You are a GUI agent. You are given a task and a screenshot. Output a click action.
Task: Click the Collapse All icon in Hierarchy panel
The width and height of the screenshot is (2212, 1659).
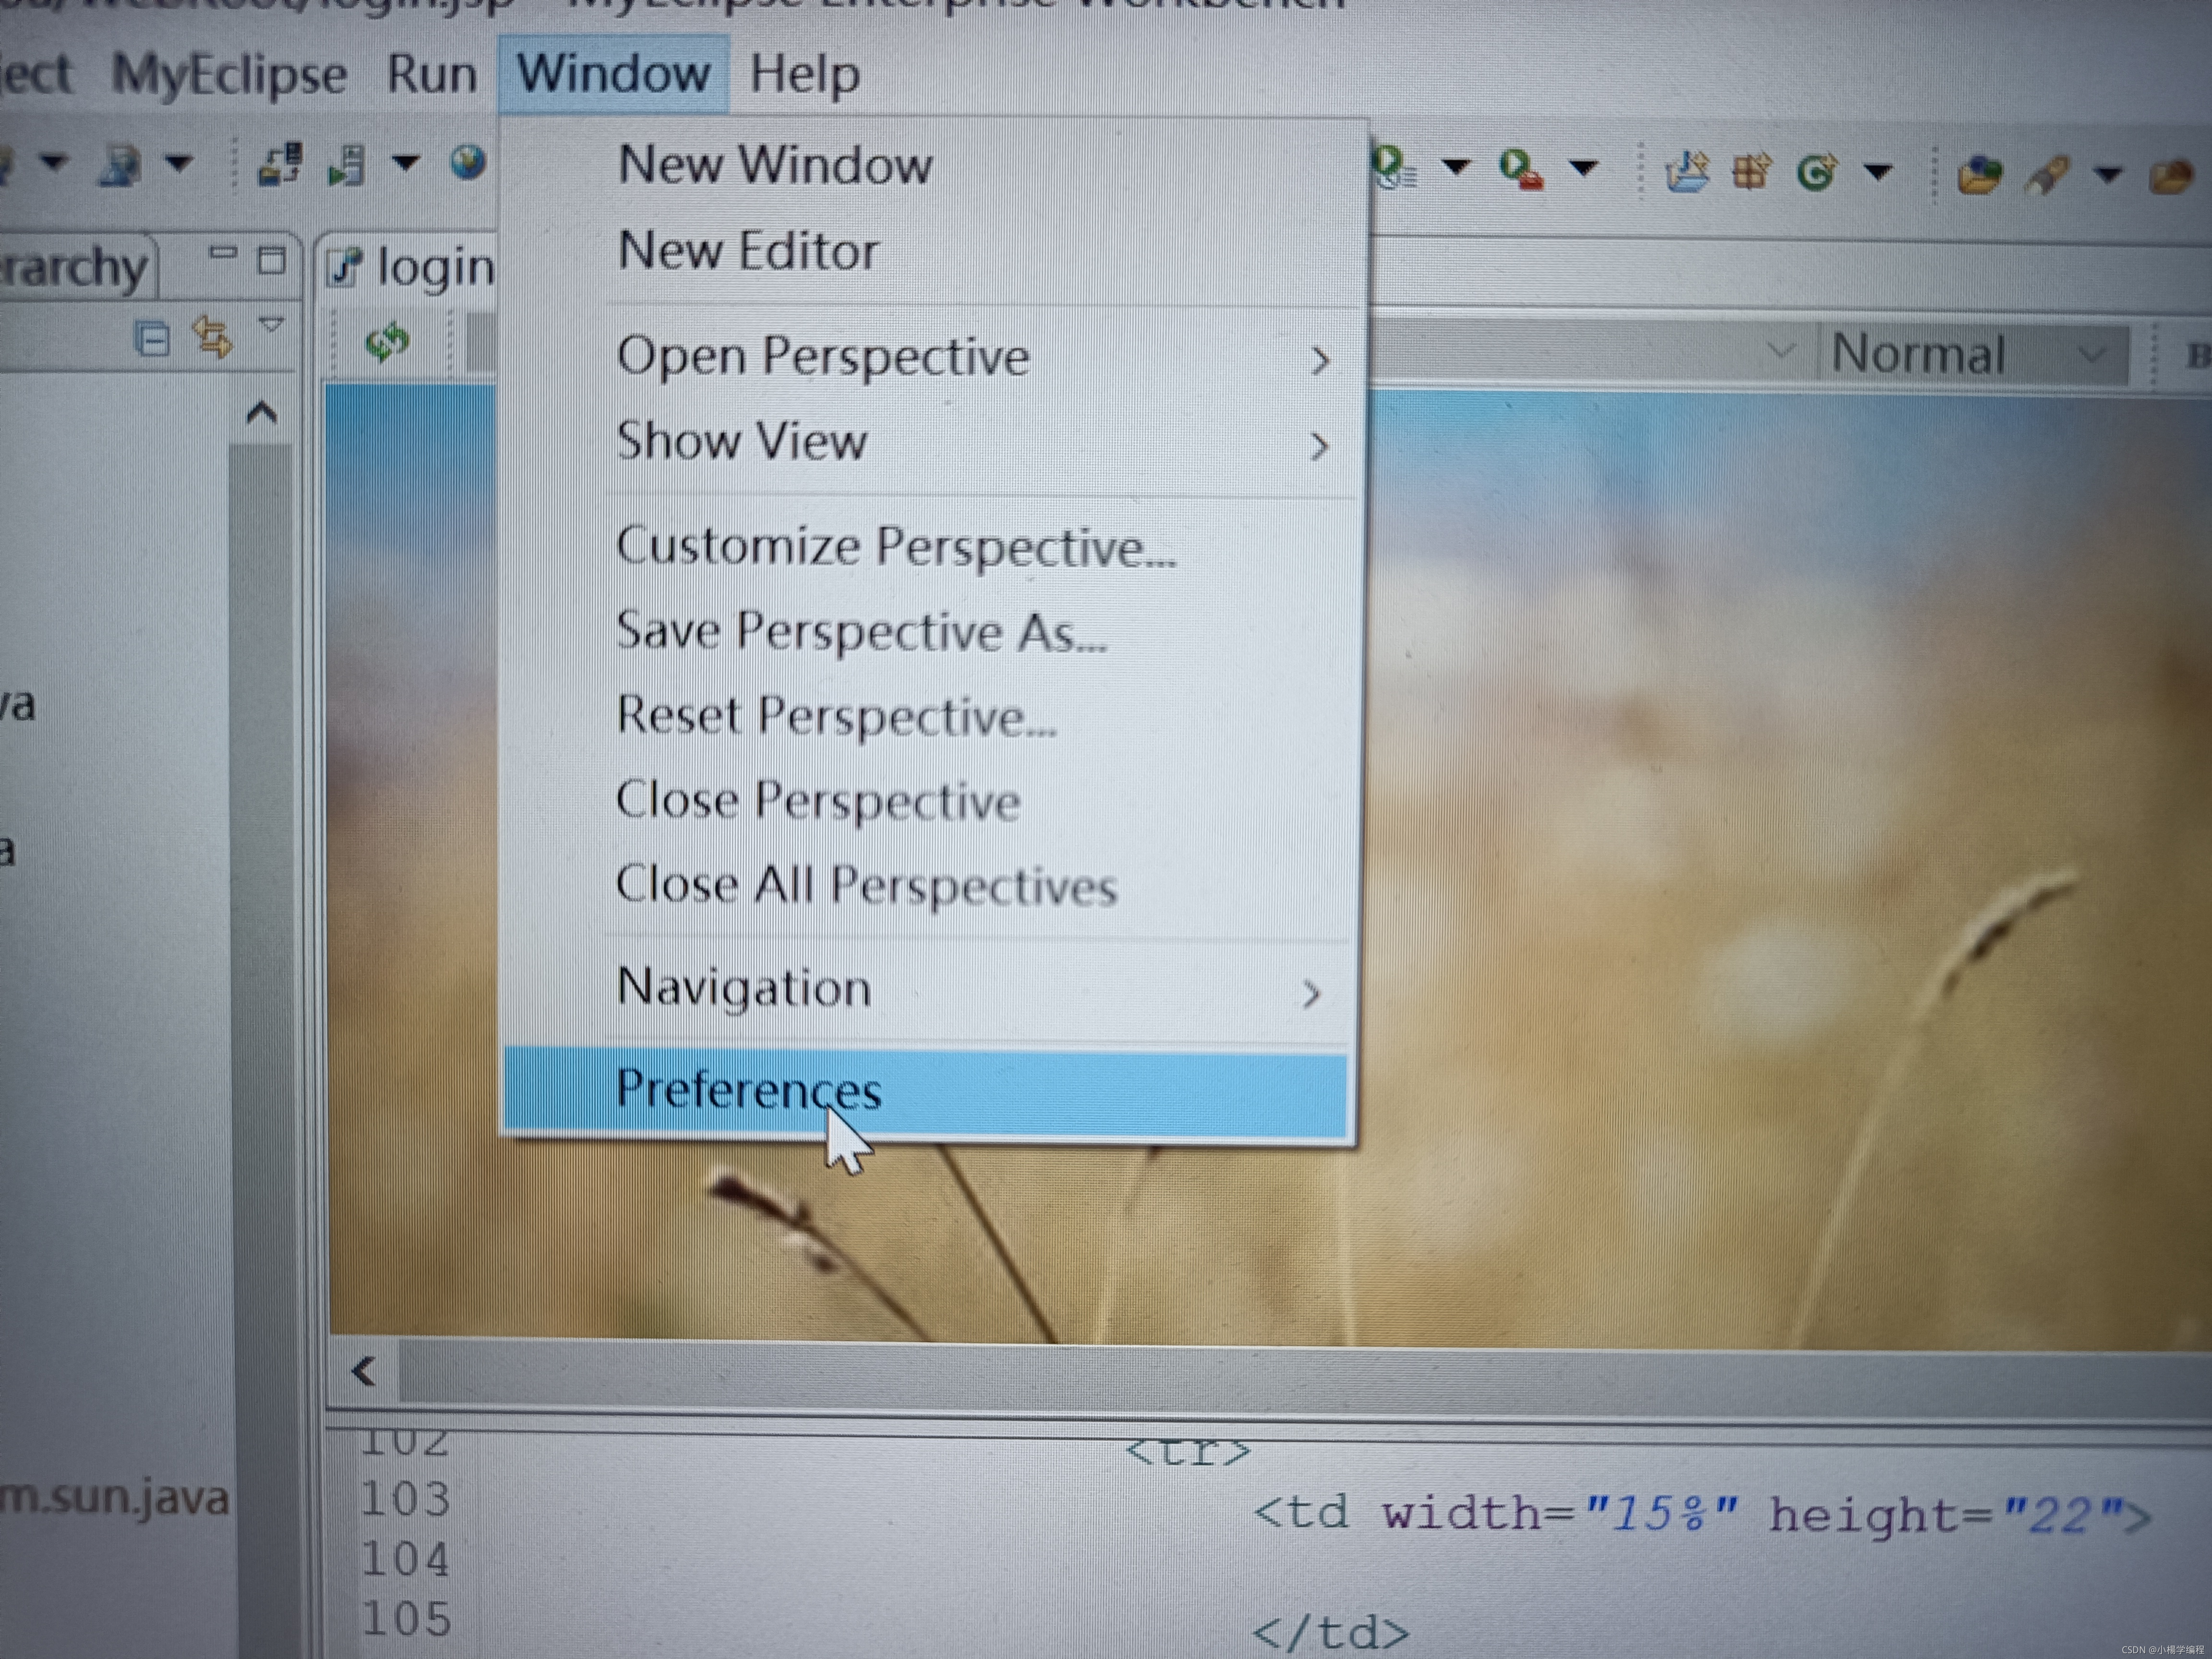pos(151,339)
